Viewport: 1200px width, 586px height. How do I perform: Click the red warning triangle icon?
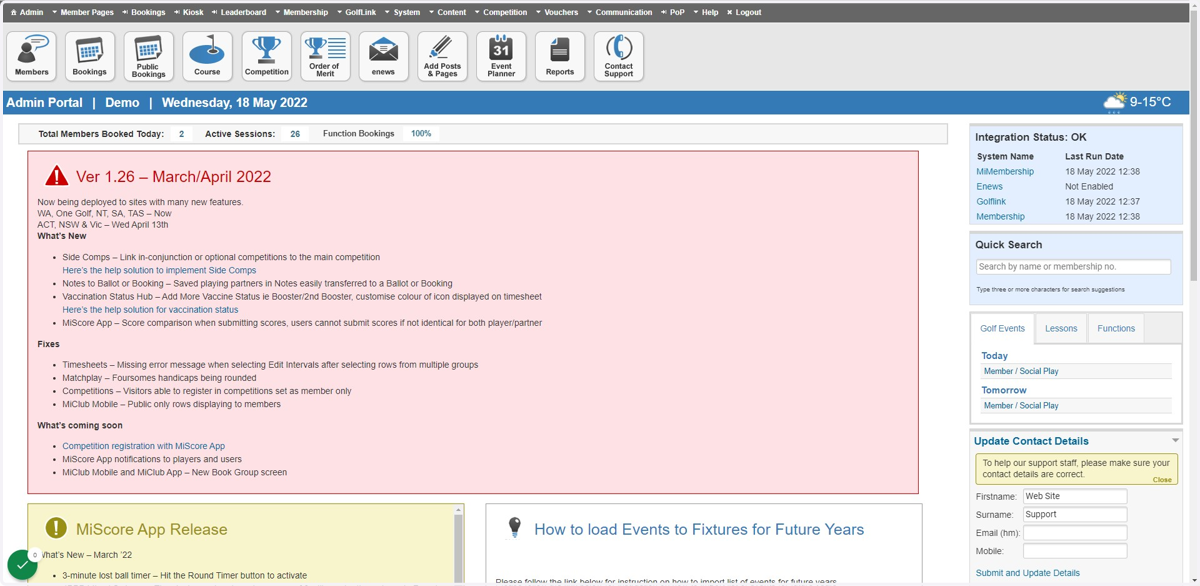pyautogui.click(x=57, y=176)
